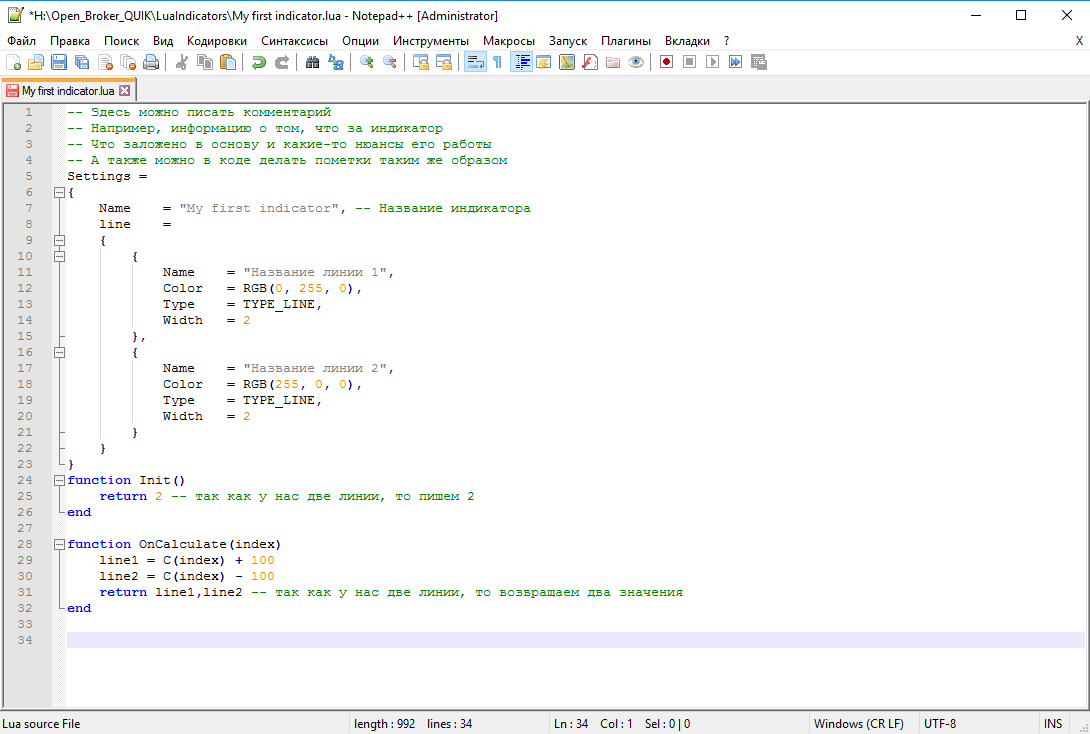The height and width of the screenshot is (734, 1090).
Task: Collapse the first line block at line 10
Action: [60, 256]
